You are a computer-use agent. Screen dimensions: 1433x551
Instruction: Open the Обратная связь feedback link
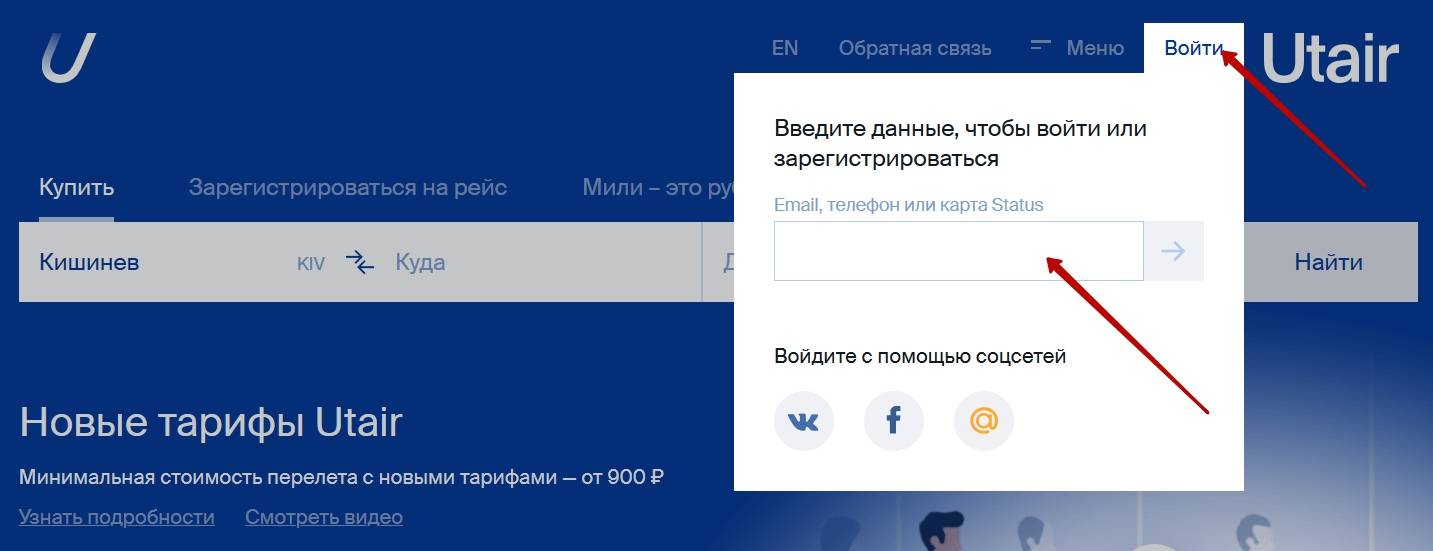point(914,48)
